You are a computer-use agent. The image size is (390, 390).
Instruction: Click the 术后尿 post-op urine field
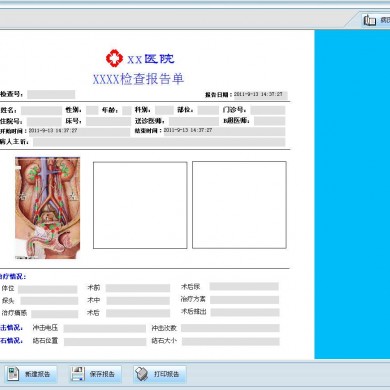244,286
